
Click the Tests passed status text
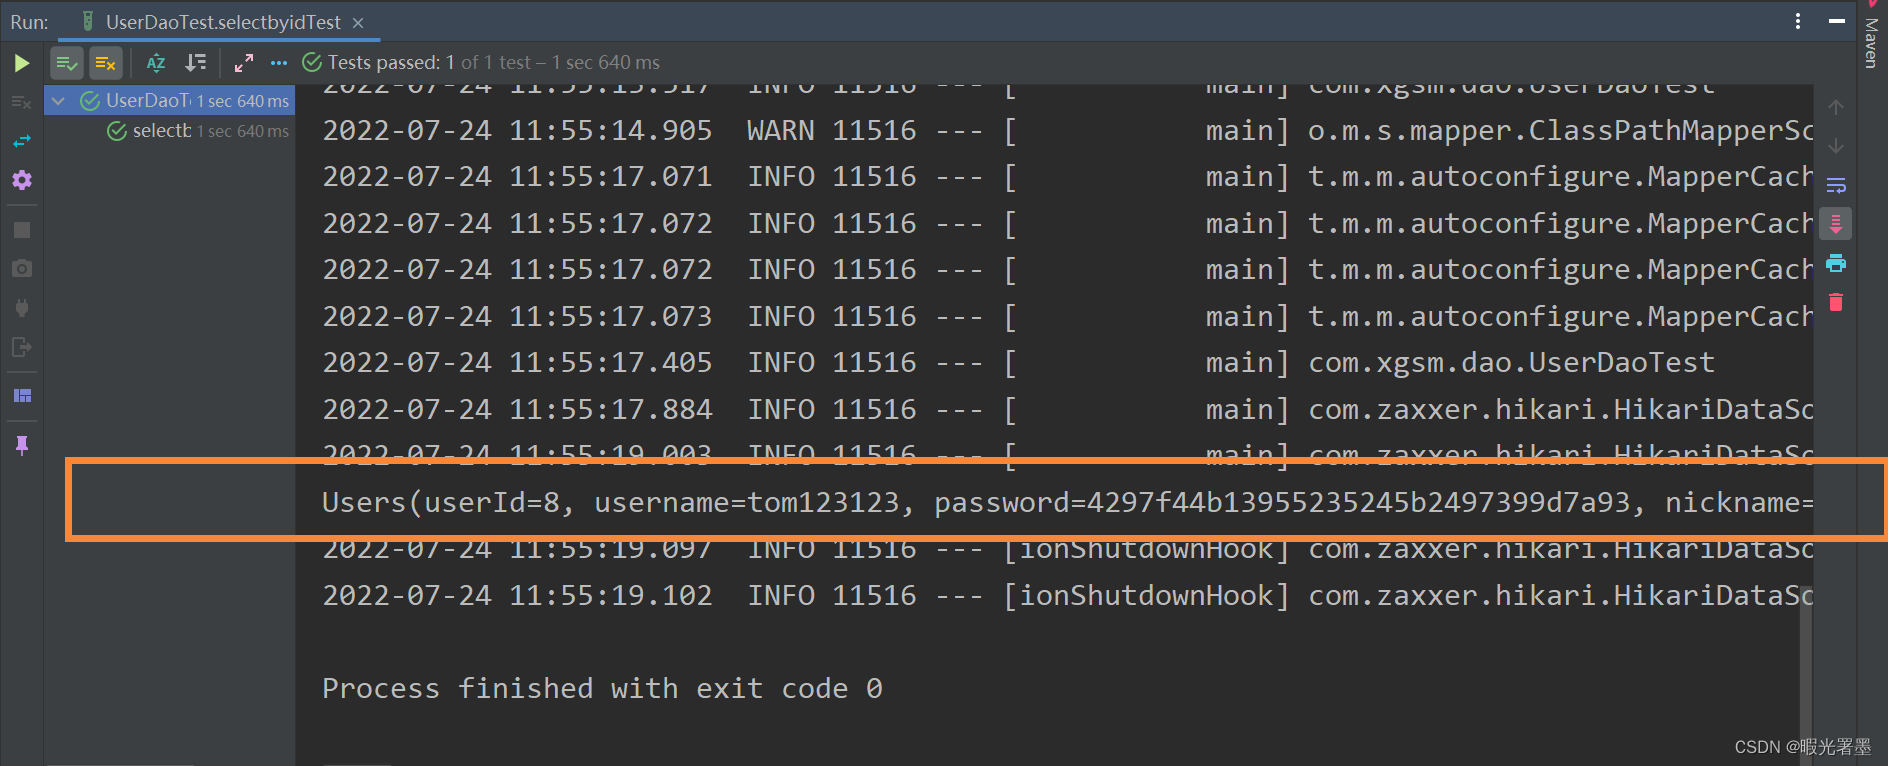coord(494,62)
